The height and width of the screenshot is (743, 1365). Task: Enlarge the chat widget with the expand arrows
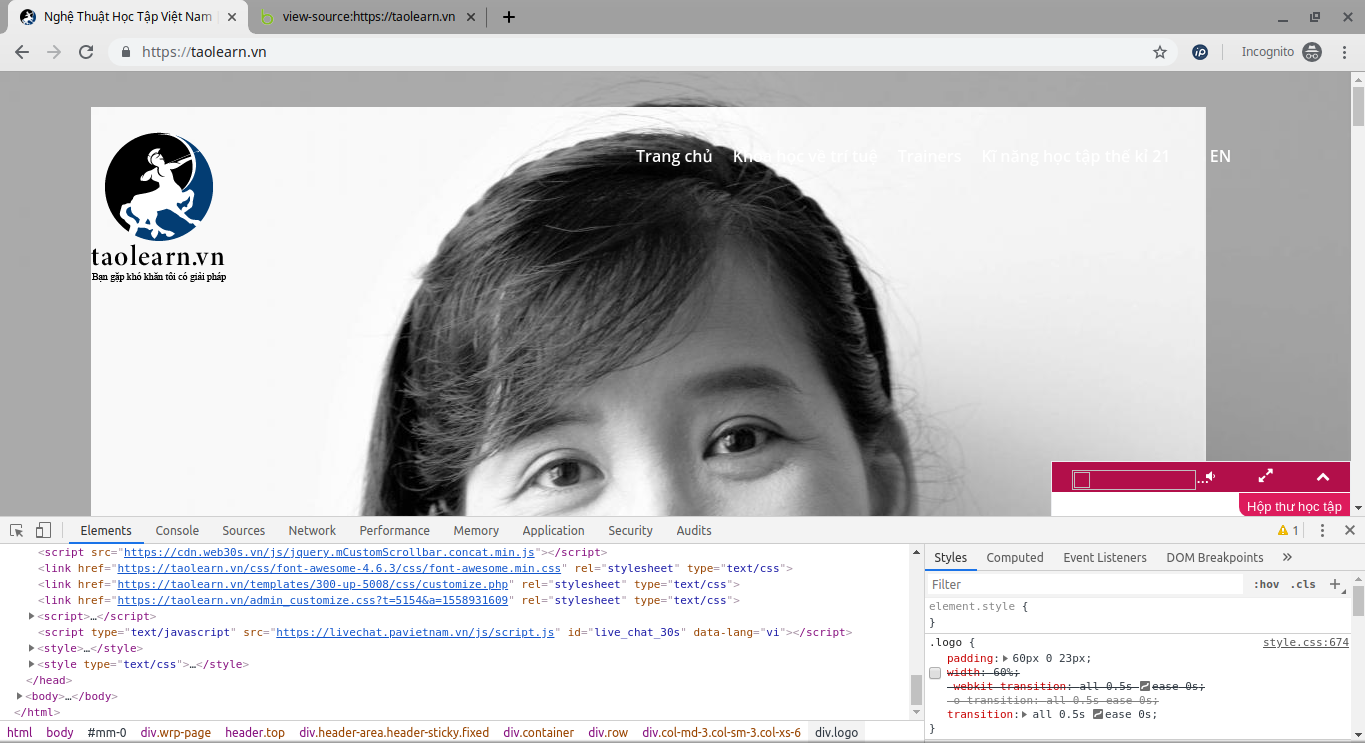coord(1265,476)
